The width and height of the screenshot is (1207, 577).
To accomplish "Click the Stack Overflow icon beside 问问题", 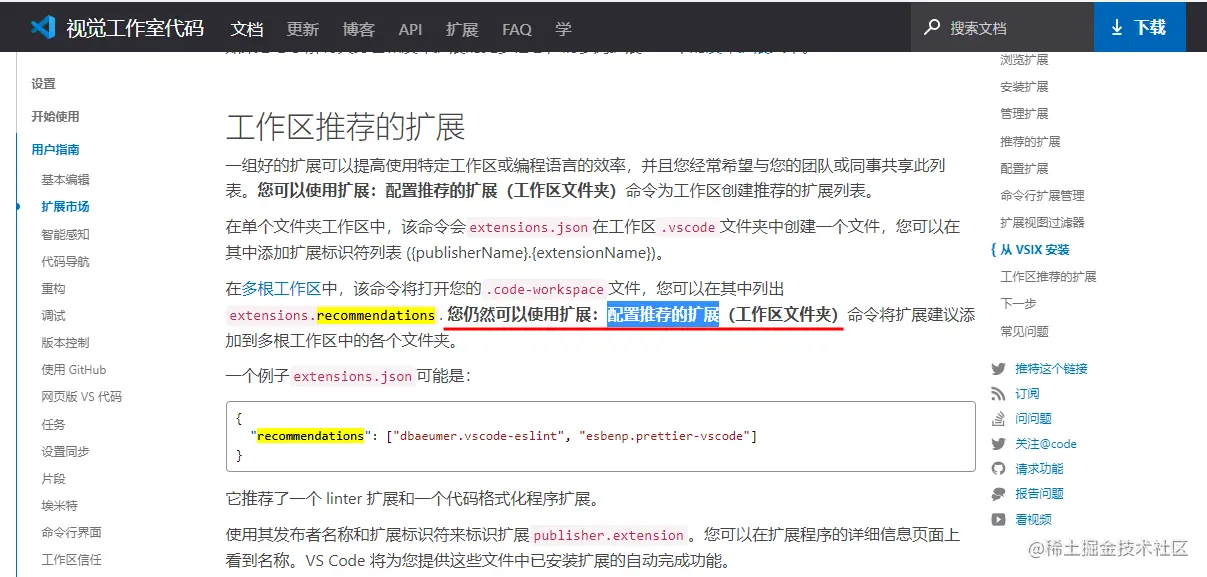I will (x=998, y=419).
